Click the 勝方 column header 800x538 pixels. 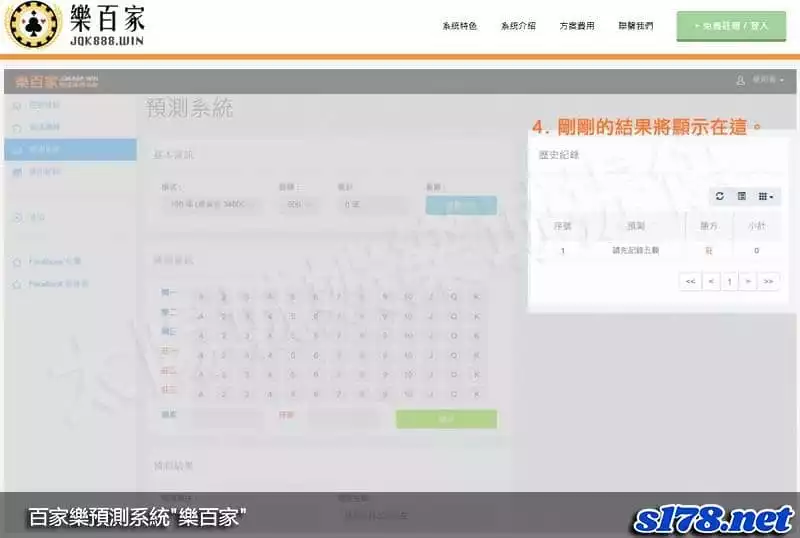point(709,226)
